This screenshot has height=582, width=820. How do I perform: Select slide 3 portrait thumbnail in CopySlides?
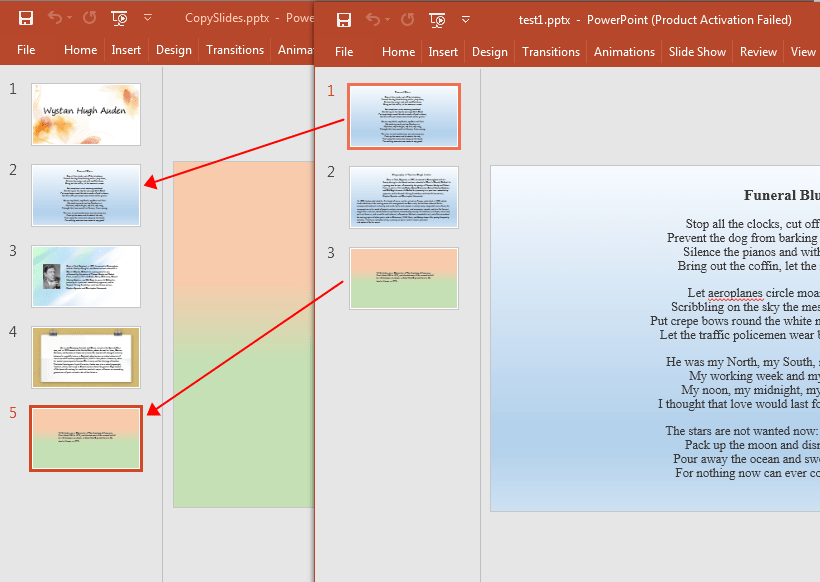pyautogui.click(x=86, y=276)
